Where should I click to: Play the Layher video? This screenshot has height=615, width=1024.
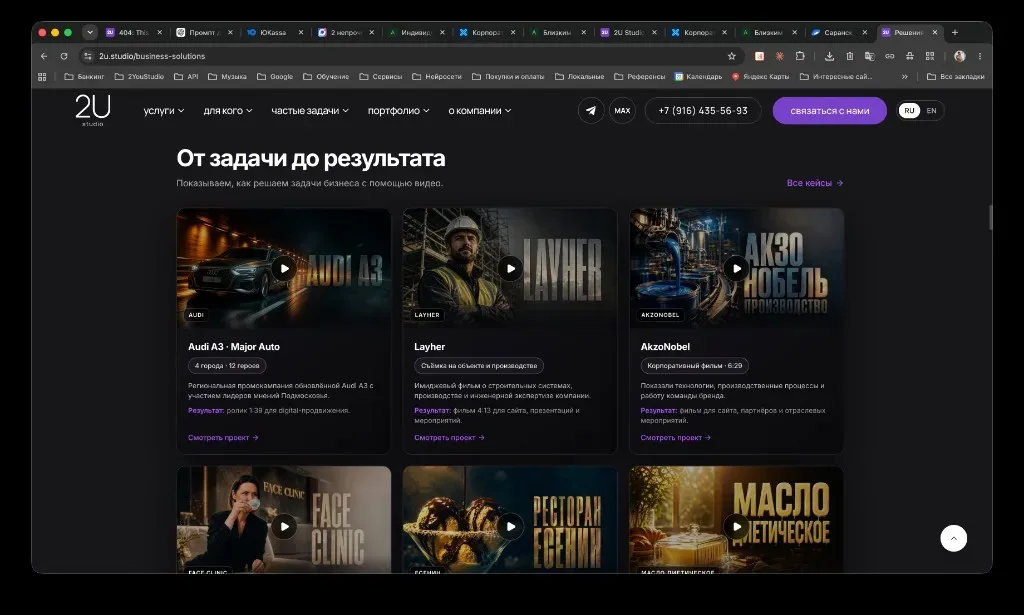510,268
